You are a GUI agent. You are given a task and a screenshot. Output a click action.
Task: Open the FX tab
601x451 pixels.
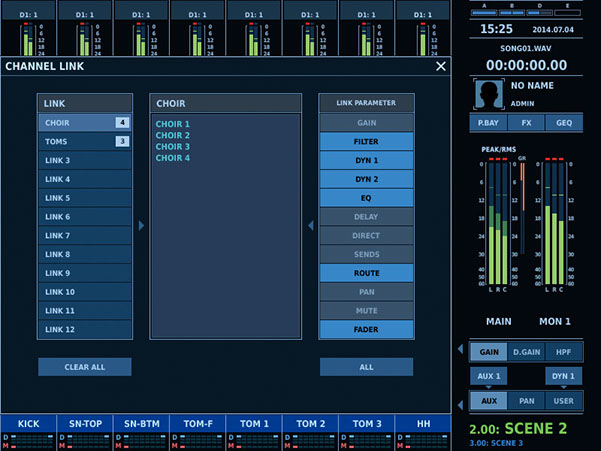pyautogui.click(x=526, y=123)
